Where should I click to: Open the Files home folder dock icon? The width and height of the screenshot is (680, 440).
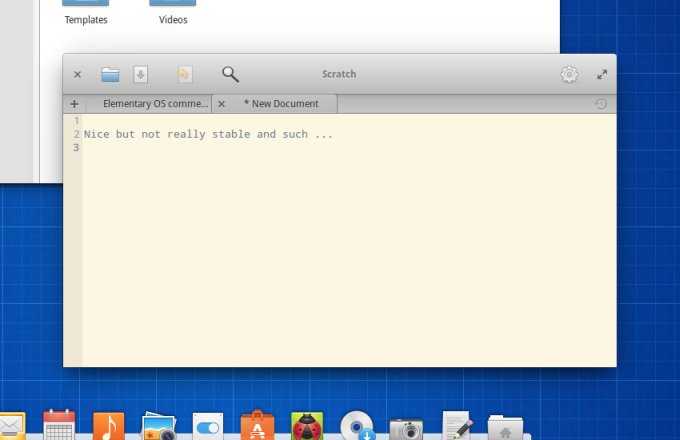click(x=505, y=427)
